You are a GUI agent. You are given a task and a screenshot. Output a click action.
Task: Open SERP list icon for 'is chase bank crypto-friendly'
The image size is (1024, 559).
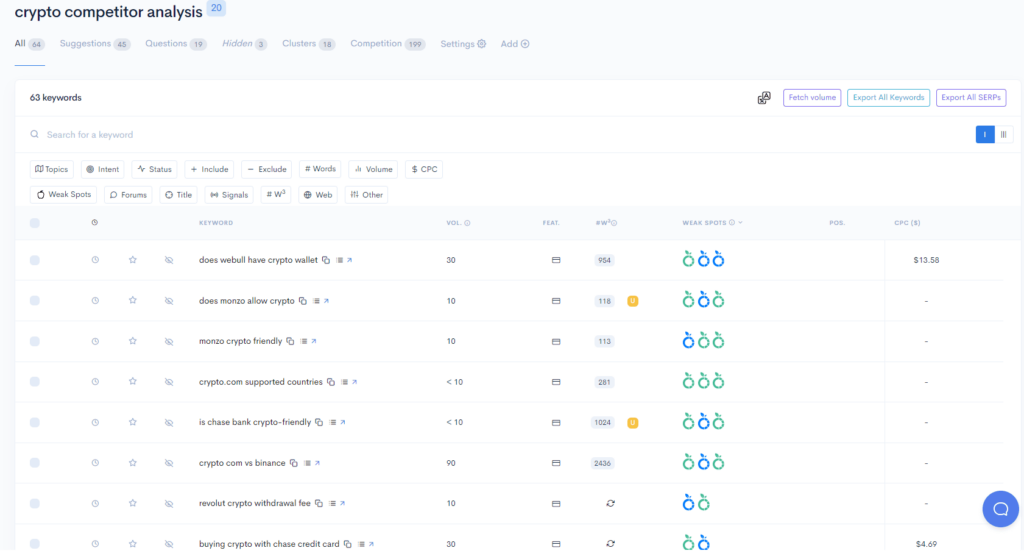coord(332,423)
